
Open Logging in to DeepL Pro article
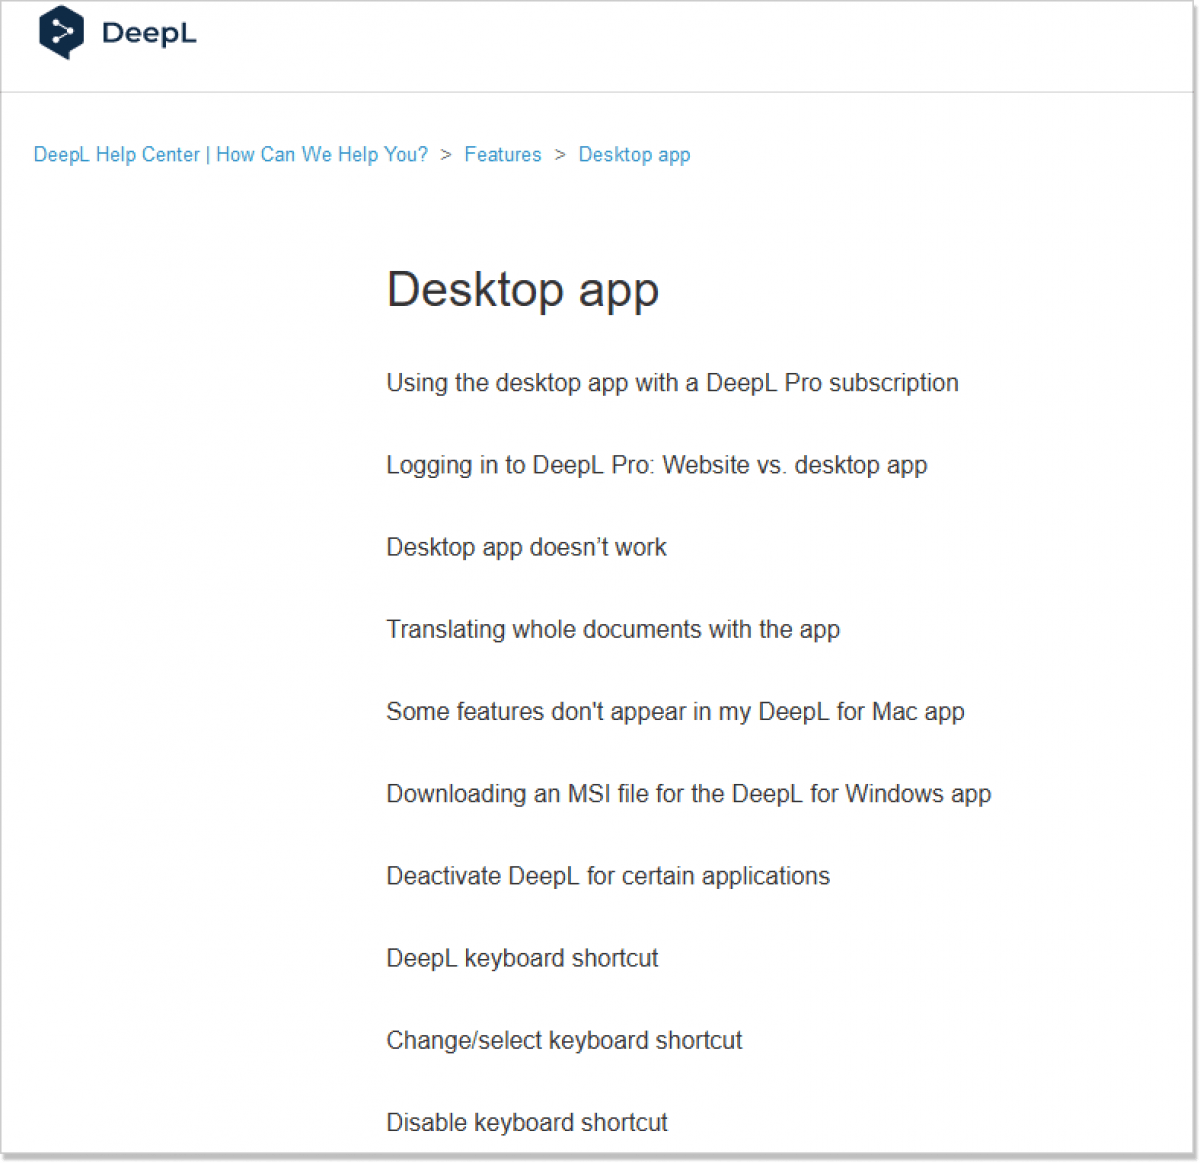(x=656, y=465)
